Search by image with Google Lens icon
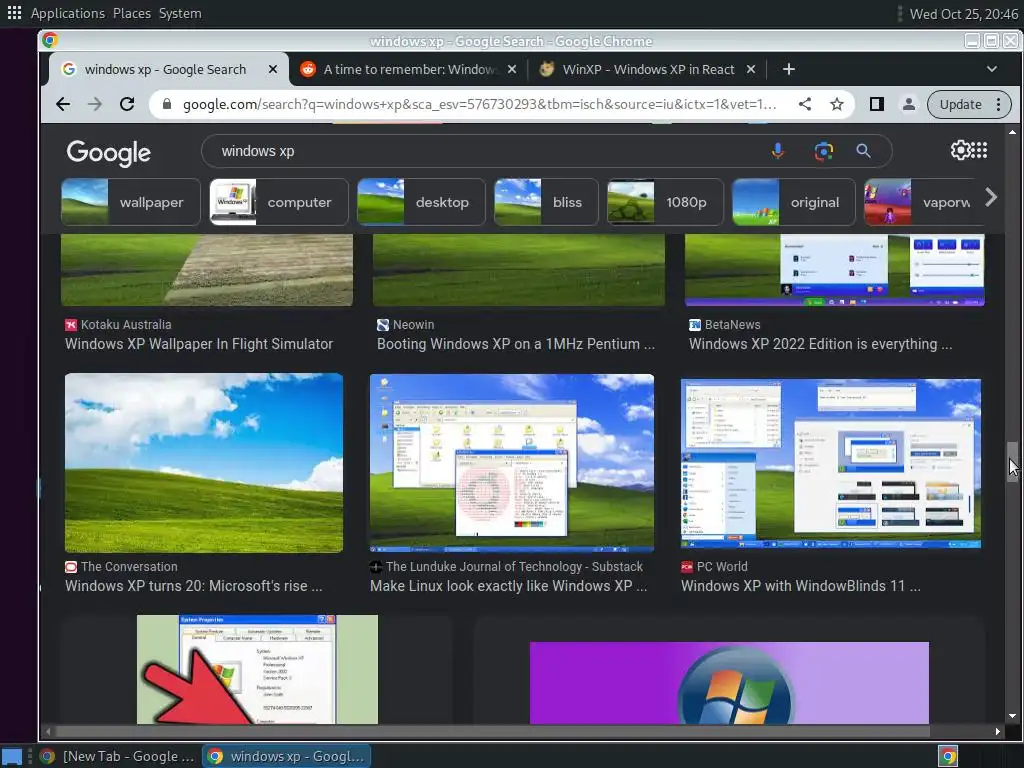The width and height of the screenshot is (1024, 768). click(x=824, y=152)
